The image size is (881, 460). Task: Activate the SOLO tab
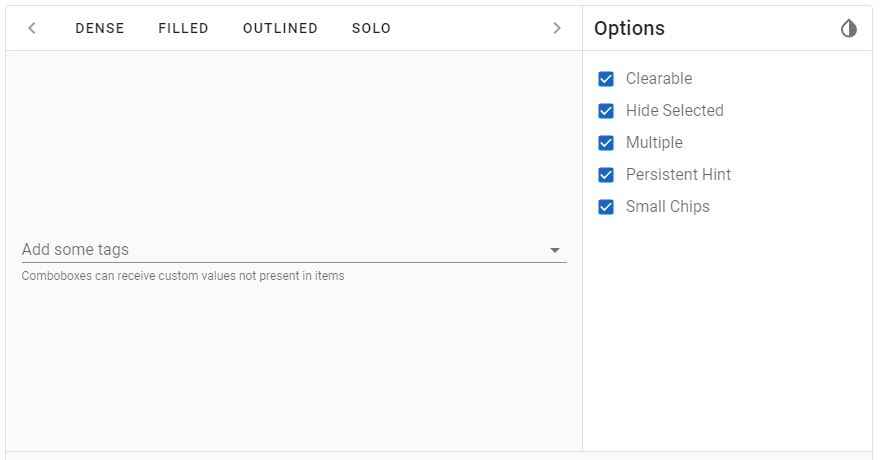tap(371, 28)
